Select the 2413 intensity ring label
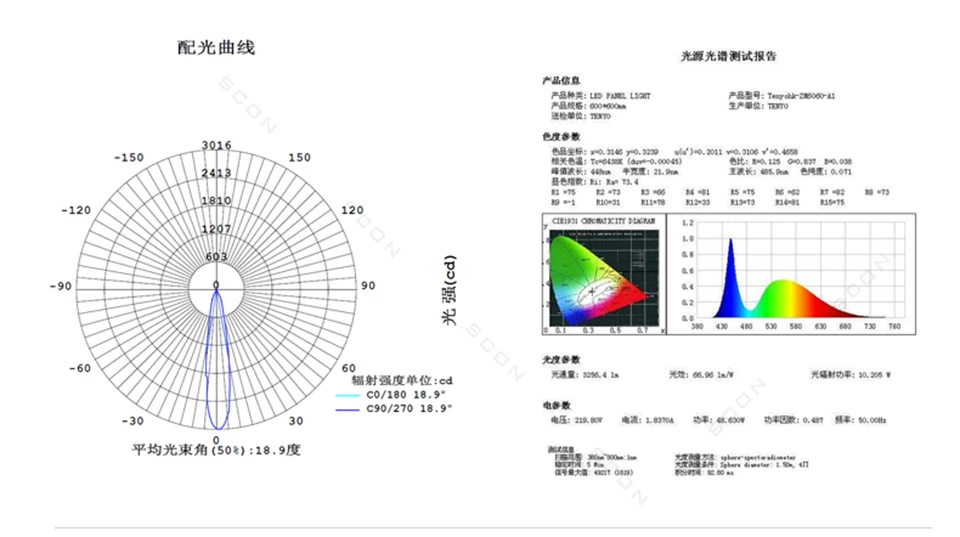The height and width of the screenshot is (537, 960). pyautogui.click(x=217, y=173)
